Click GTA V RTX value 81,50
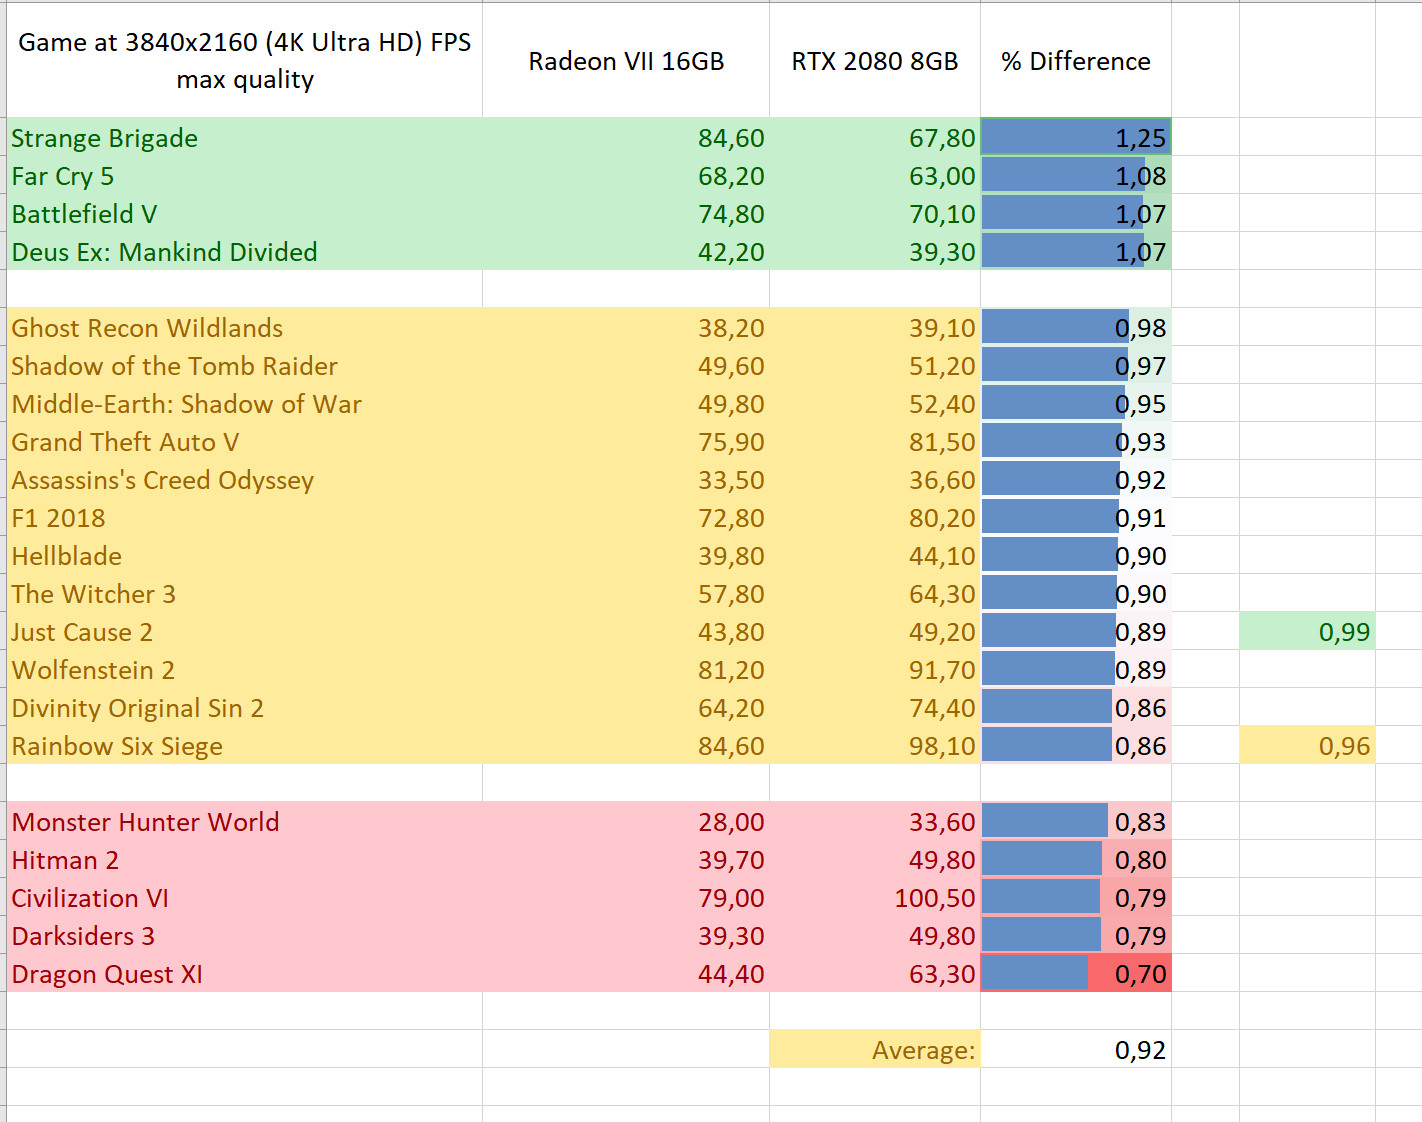 tap(875, 441)
